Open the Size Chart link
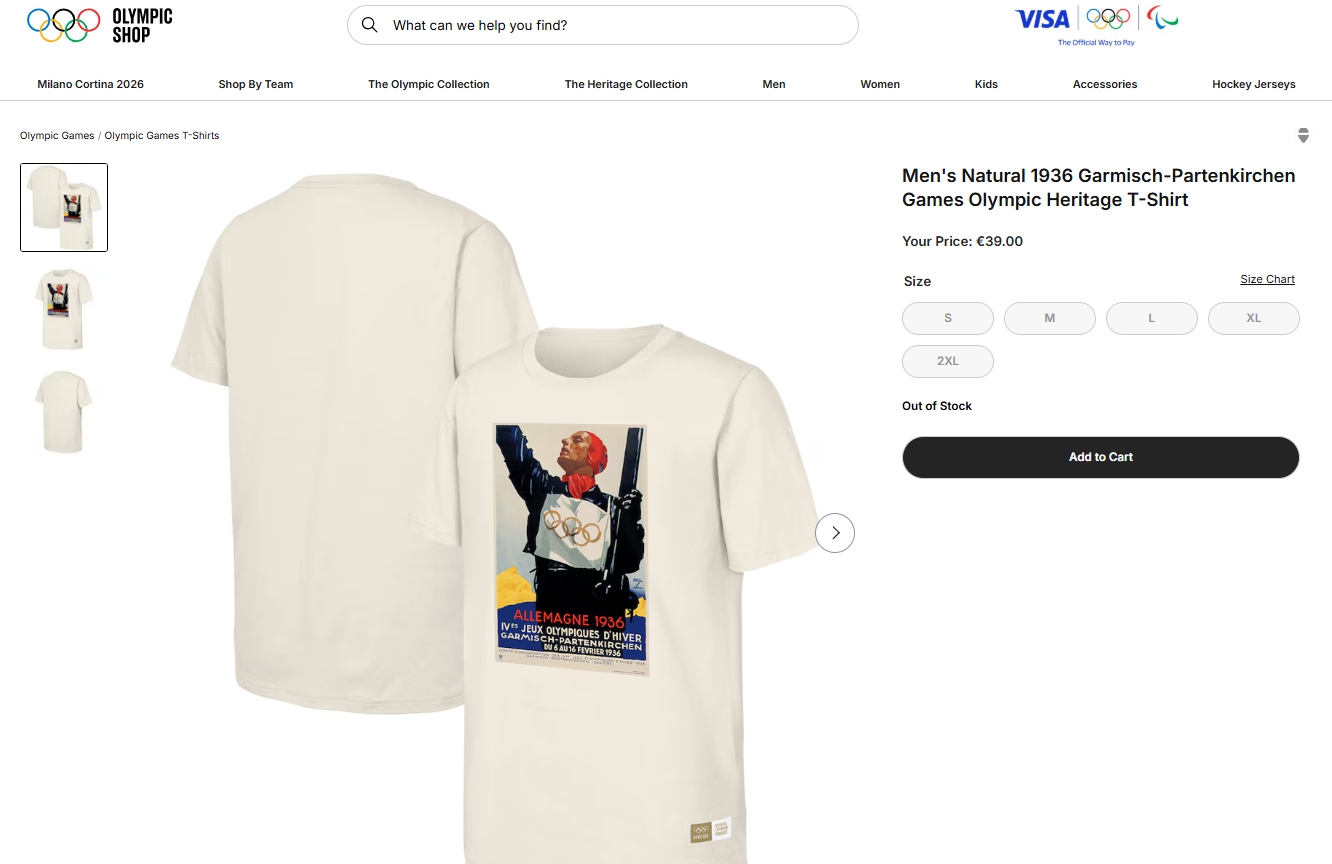This screenshot has width=1332, height=864. click(x=1267, y=279)
